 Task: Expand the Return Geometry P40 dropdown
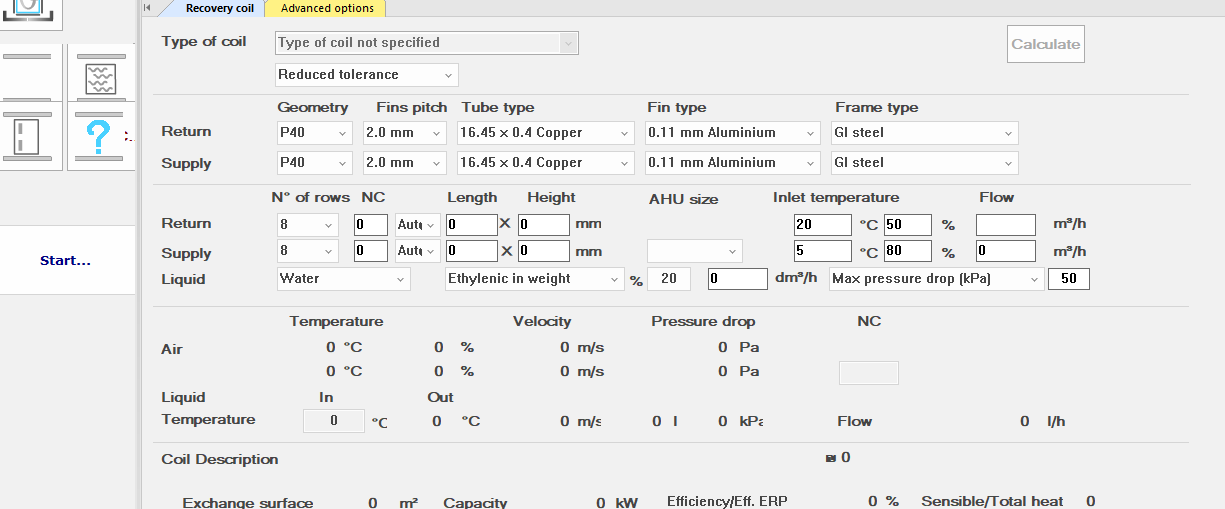click(314, 133)
